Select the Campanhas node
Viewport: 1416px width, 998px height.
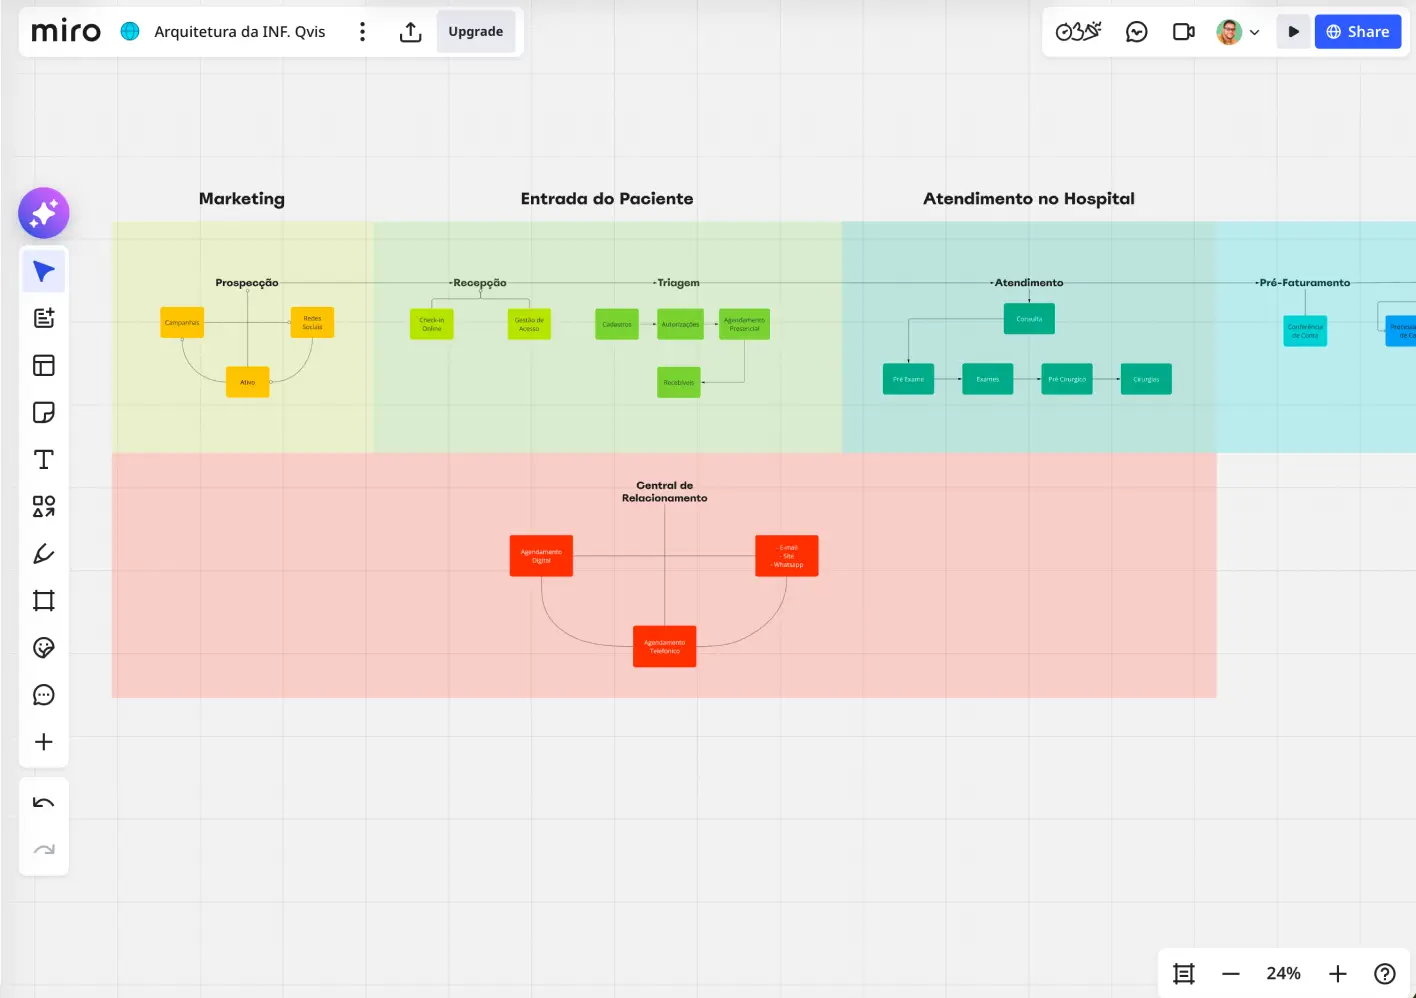[182, 323]
